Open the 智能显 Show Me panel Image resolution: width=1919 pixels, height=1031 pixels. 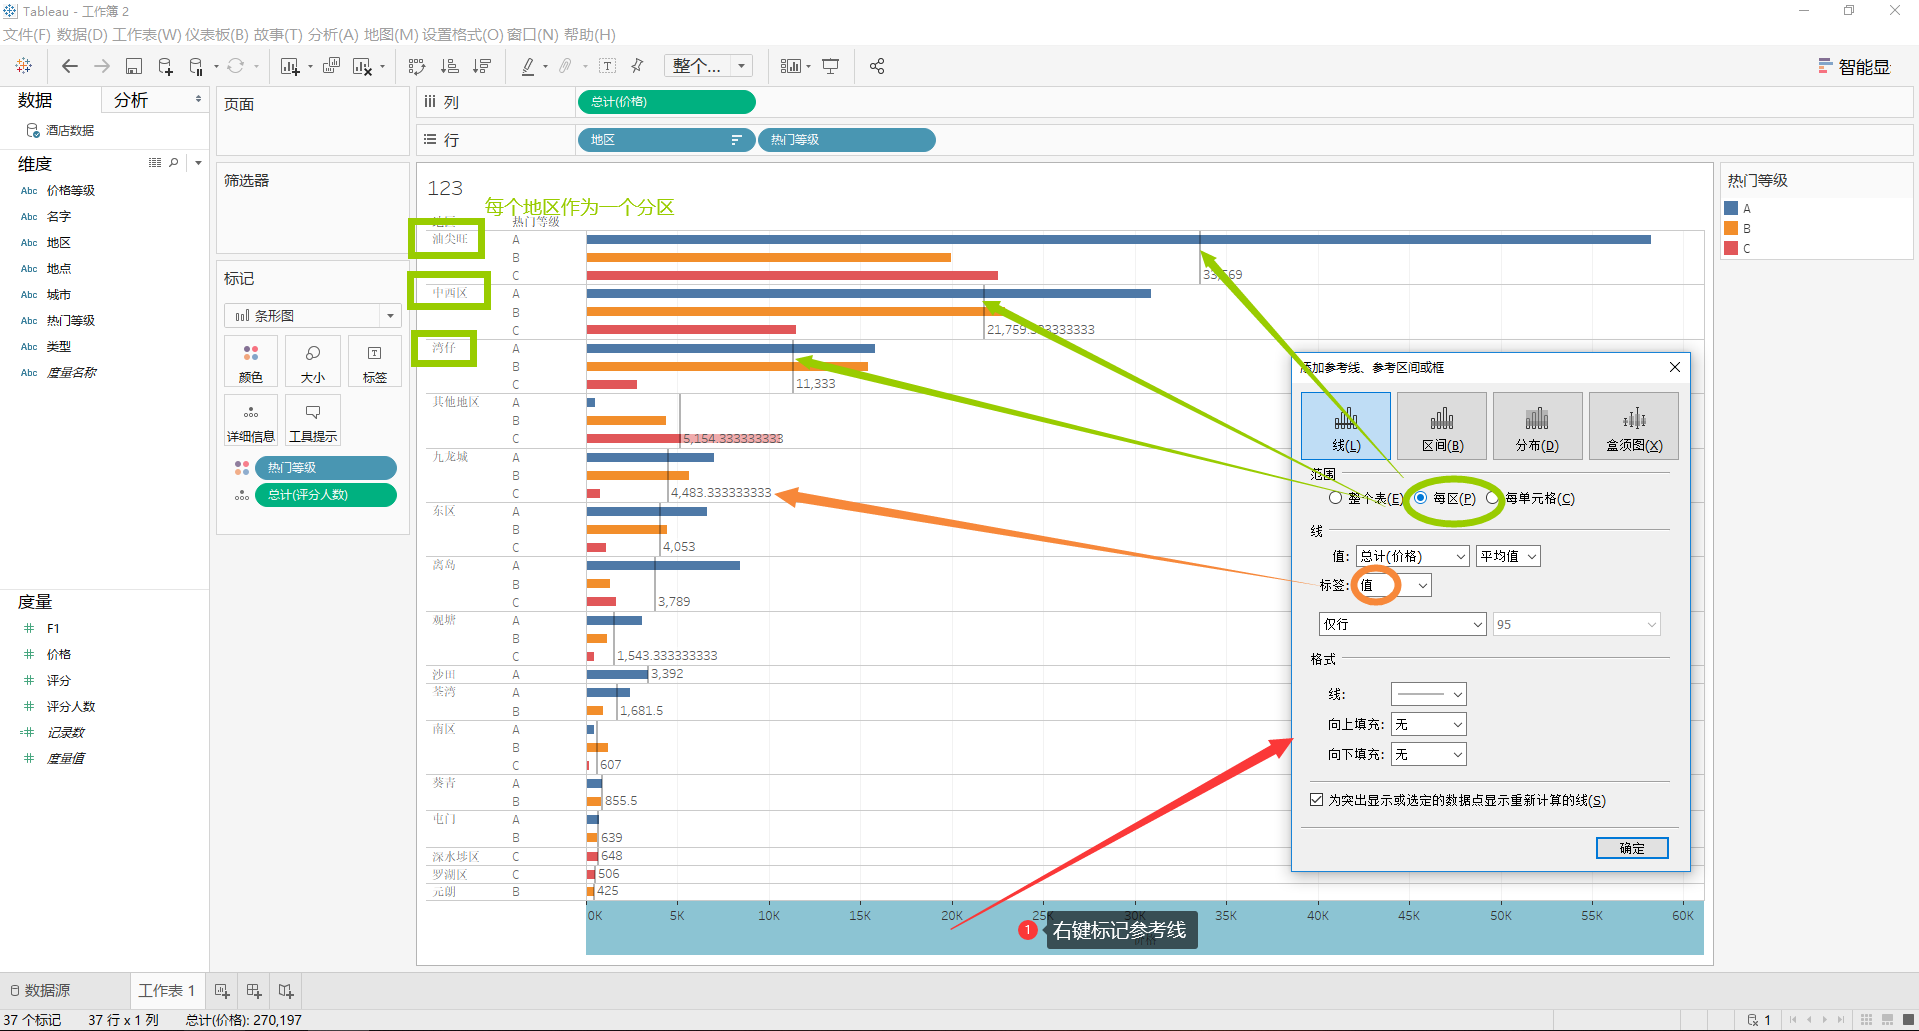(1855, 67)
